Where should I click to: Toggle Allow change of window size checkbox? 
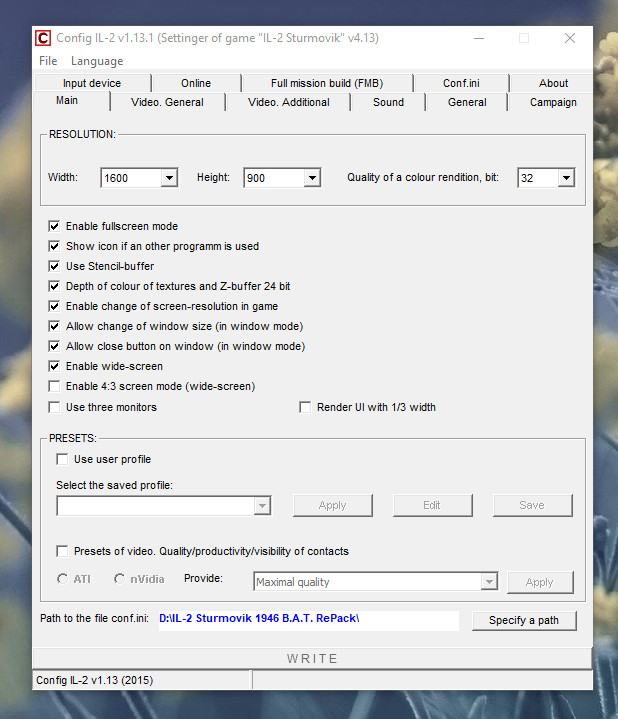click(54, 326)
